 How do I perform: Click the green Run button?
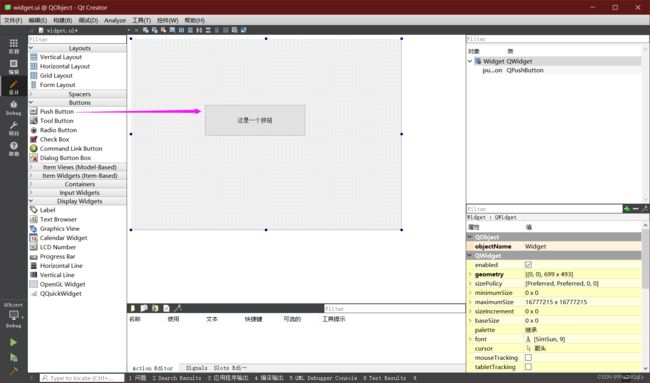[x=13, y=342]
